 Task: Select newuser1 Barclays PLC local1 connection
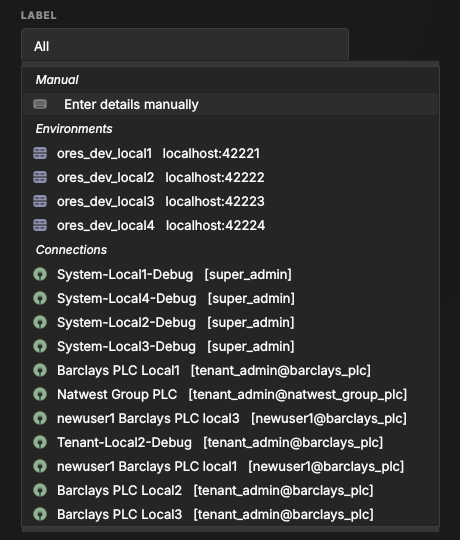[x=231, y=467]
